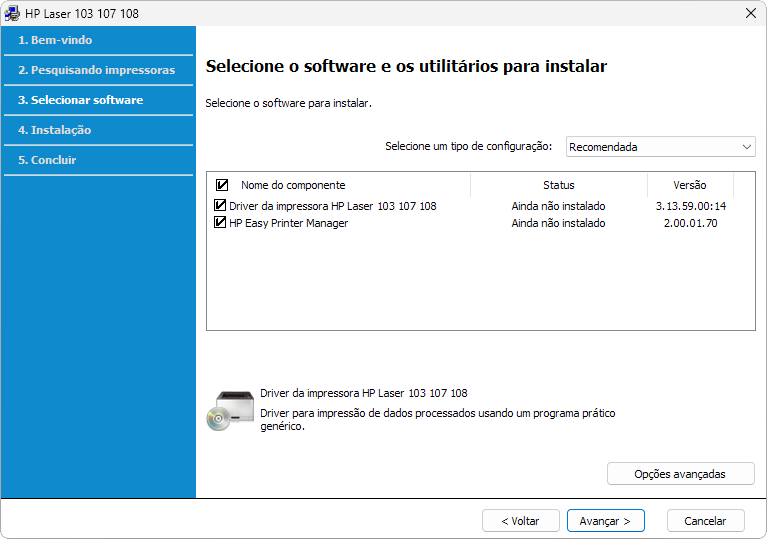Uncheck the Driver da impressora HP Laser checkbox
The image size is (767, 539).
[x=220, y=205]
